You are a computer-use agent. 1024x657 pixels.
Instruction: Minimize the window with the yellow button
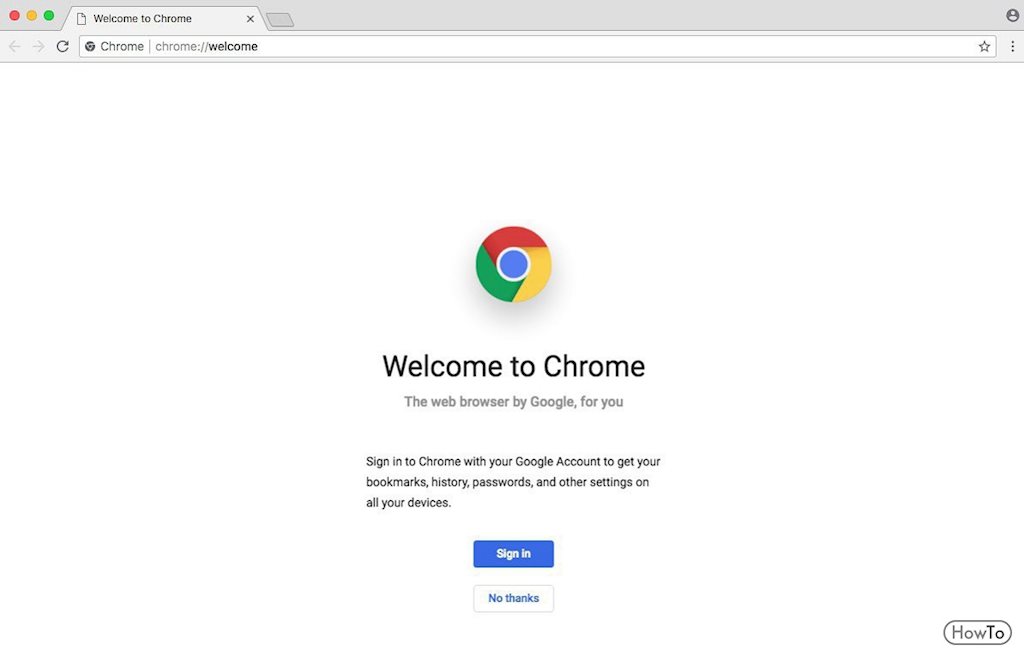tap(32, 16)
